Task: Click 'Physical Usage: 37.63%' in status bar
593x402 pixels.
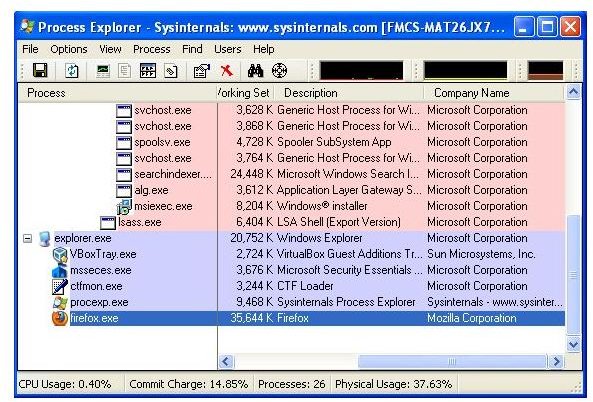Action: coord(393,385)
